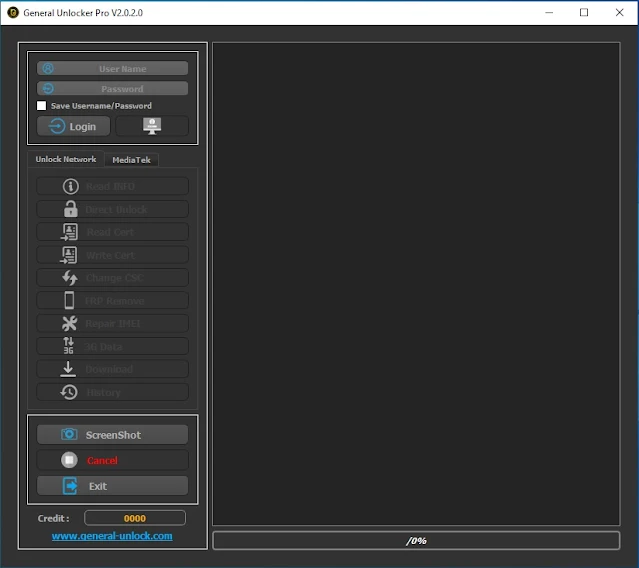This screenshot has width=639, height=568.
Task: Click the ScreenShot camera icon
Action: pos(69,434)
